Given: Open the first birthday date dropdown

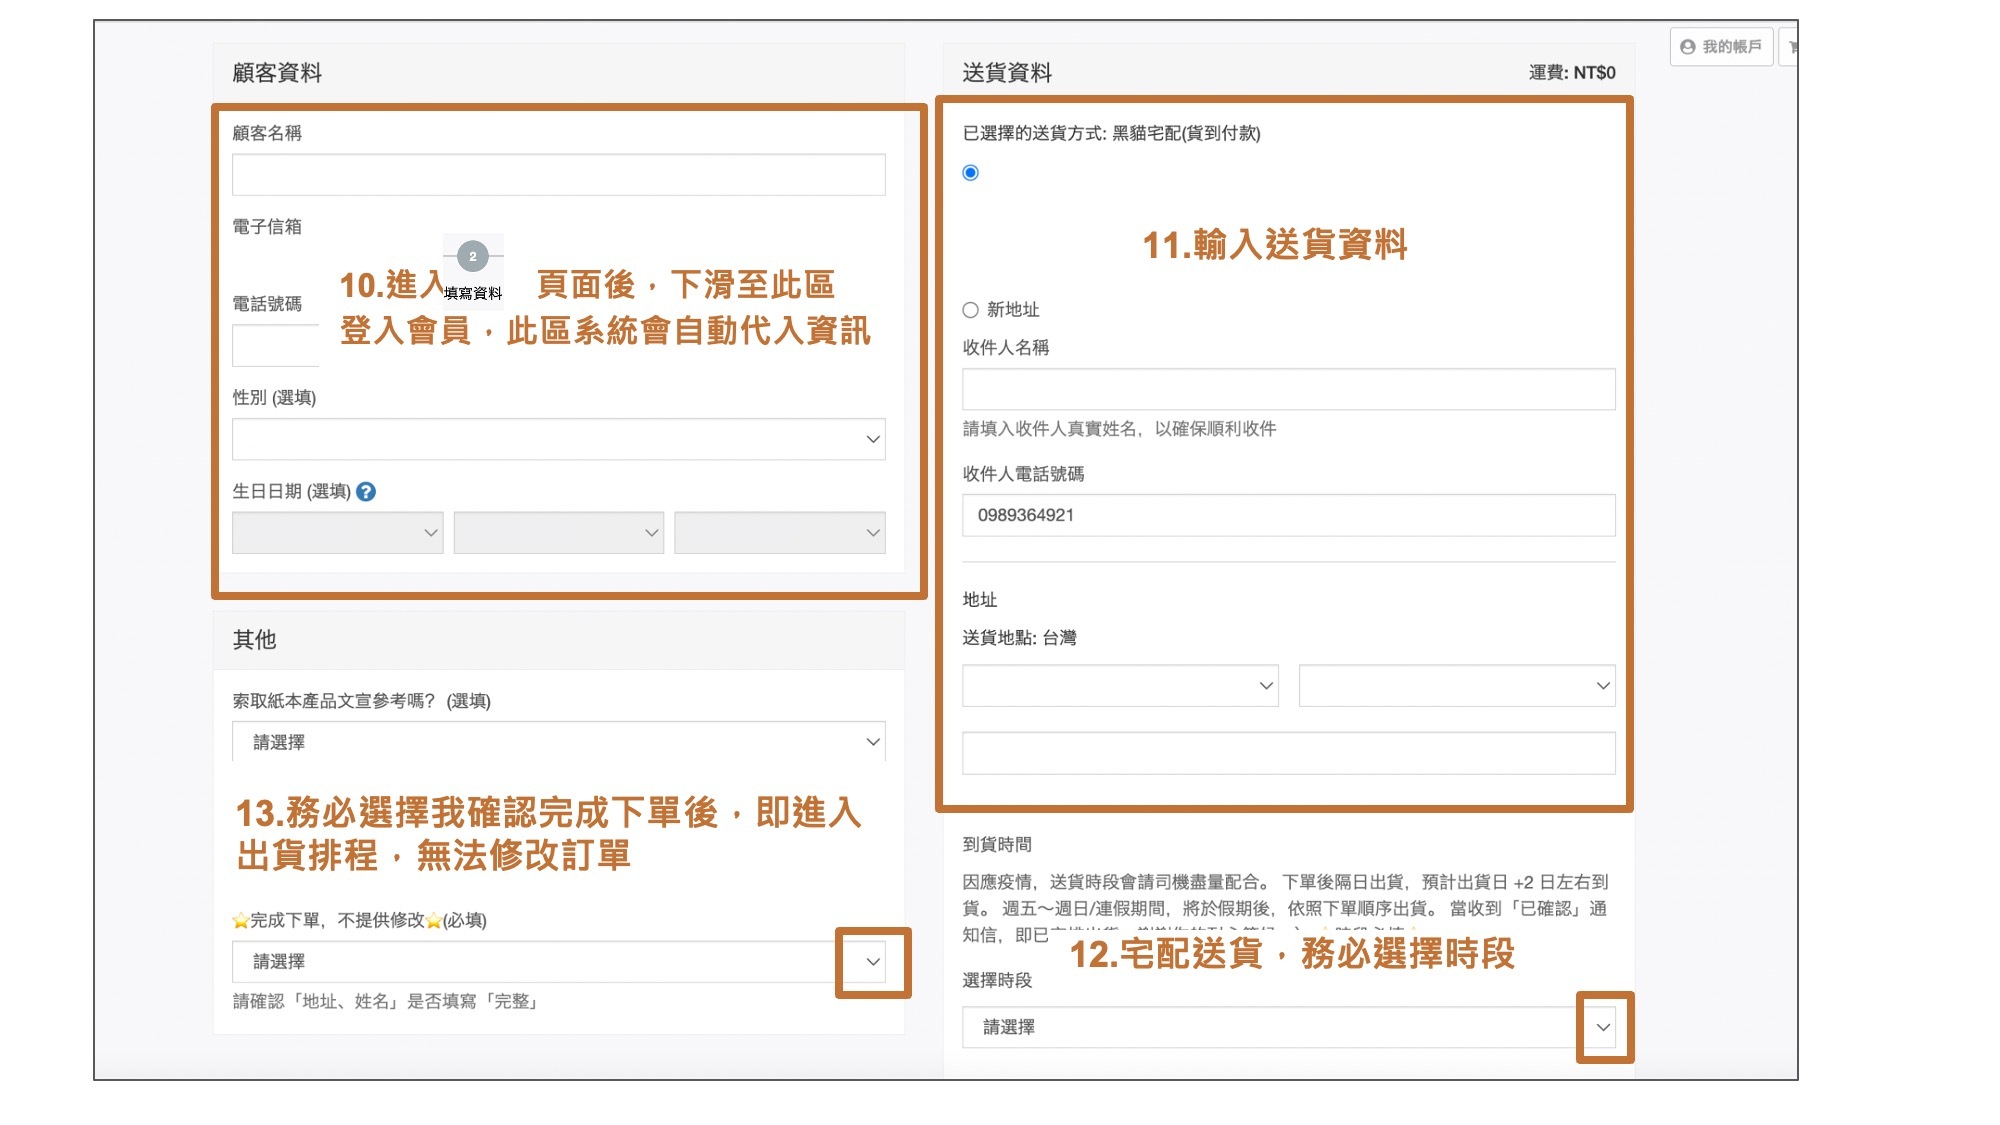Looking at the screenshot, I should pyautogui.click(x=338, y=533).
